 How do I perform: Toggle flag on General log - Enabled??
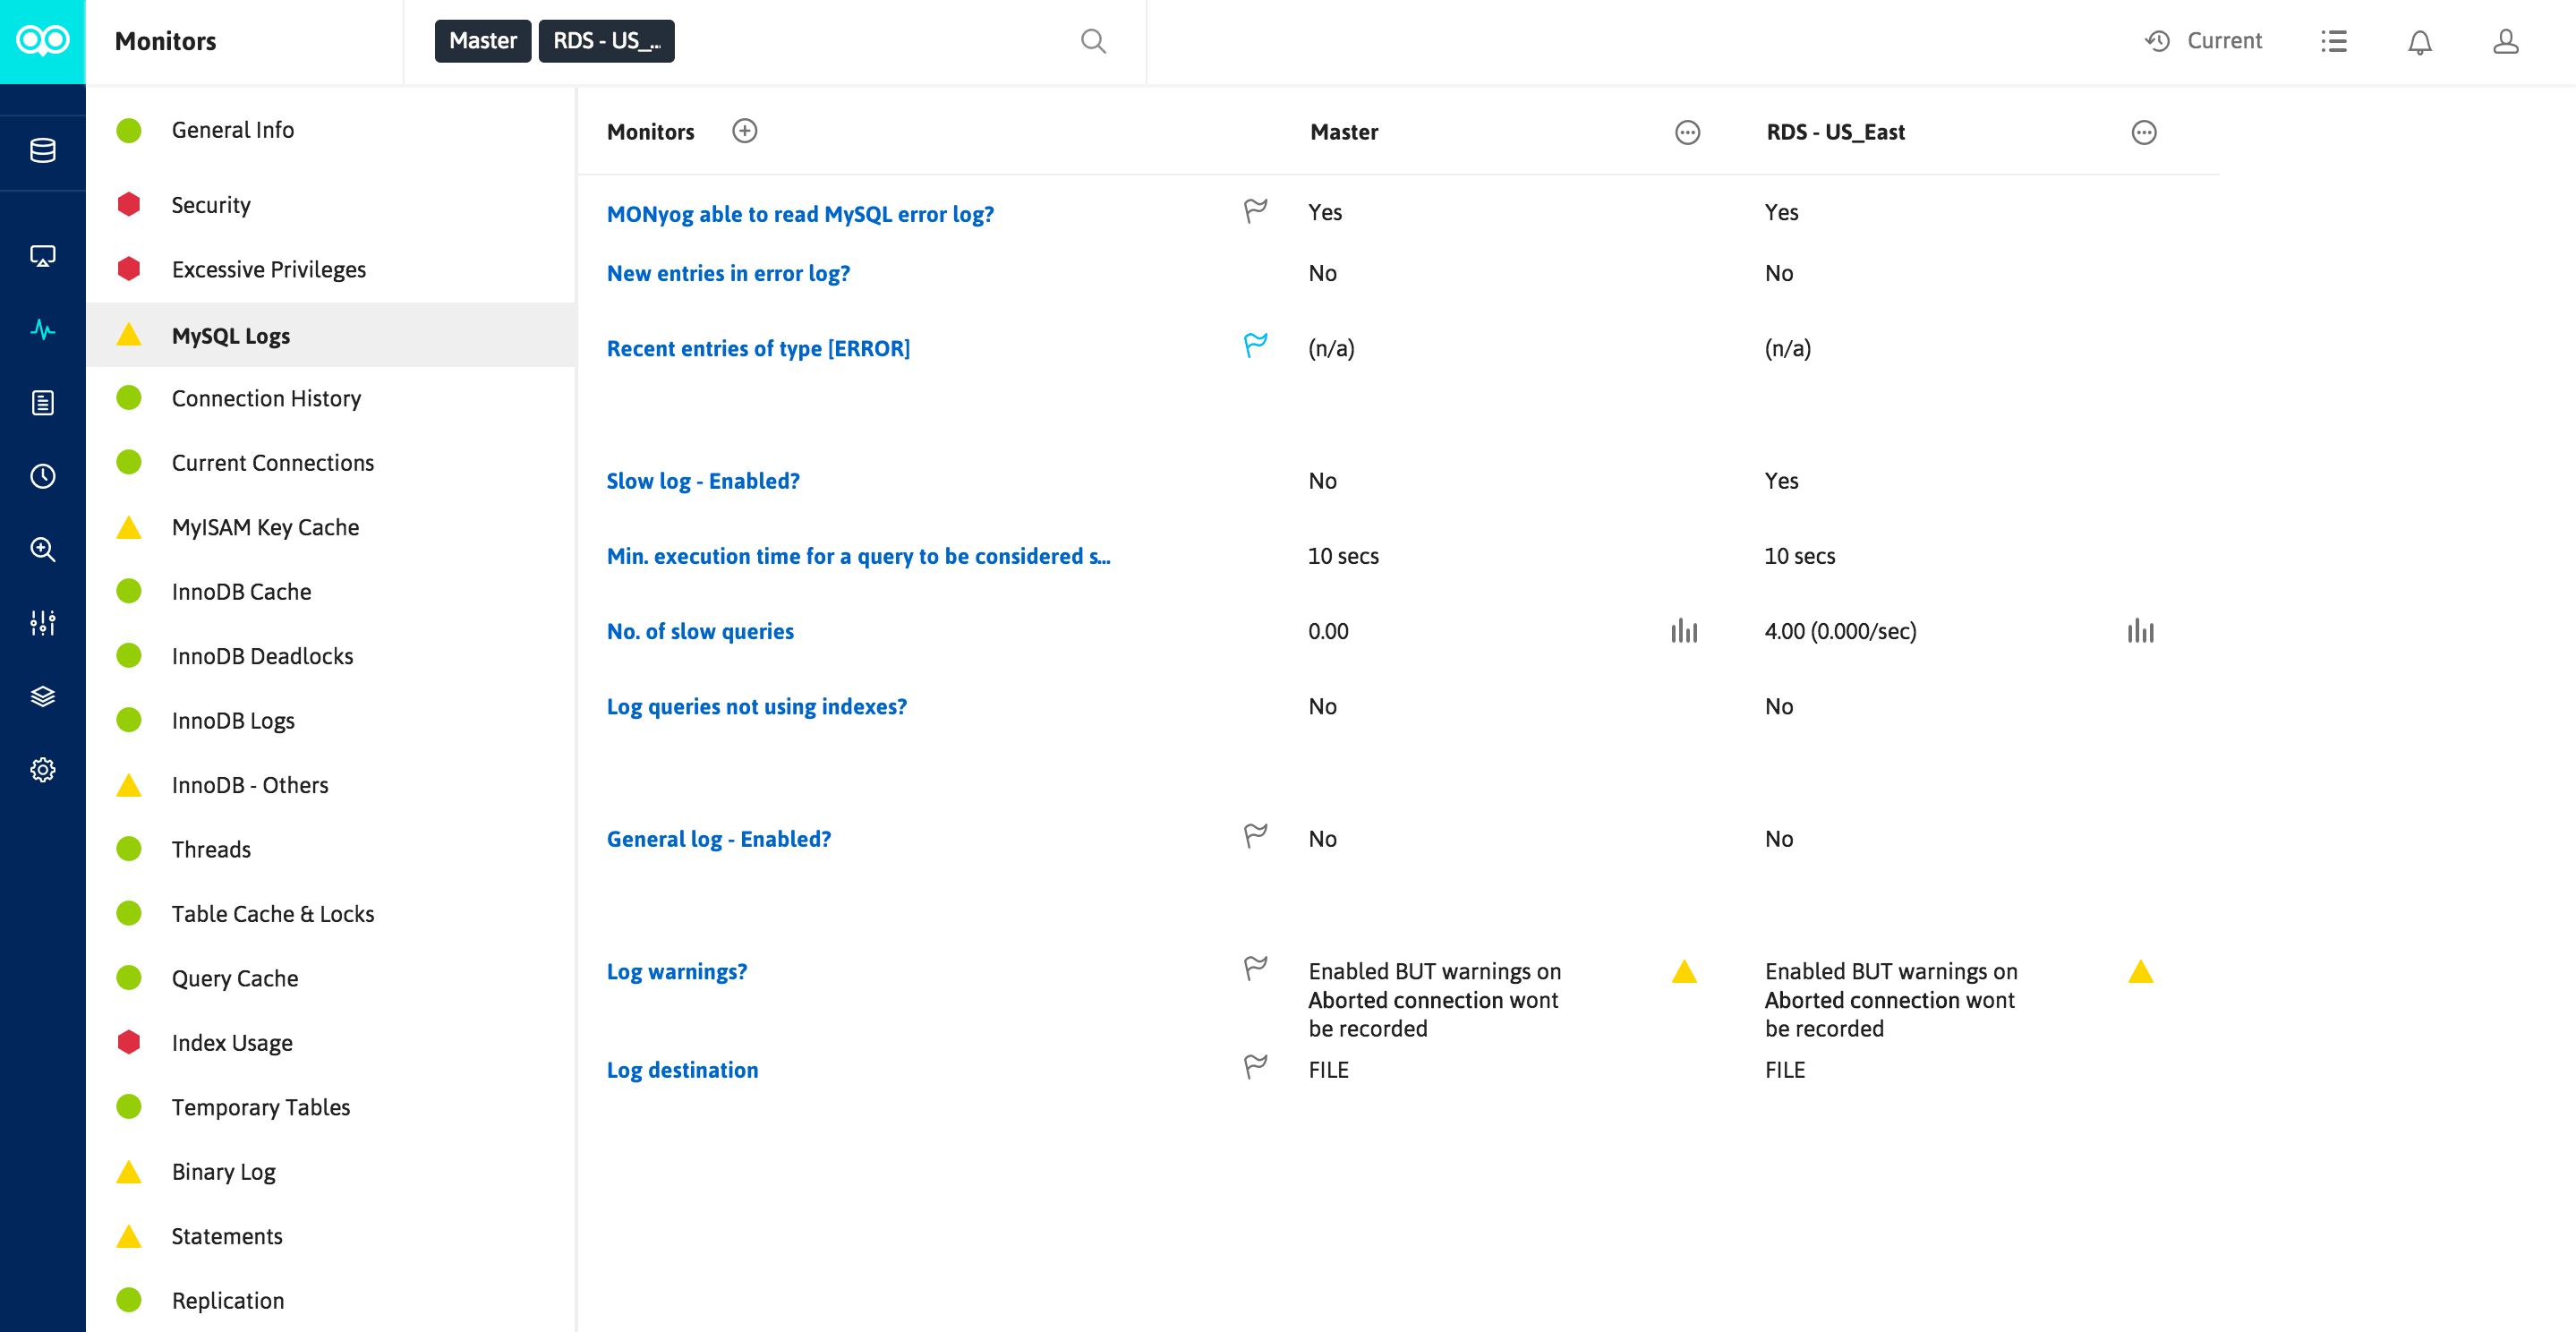[1255, 835]
